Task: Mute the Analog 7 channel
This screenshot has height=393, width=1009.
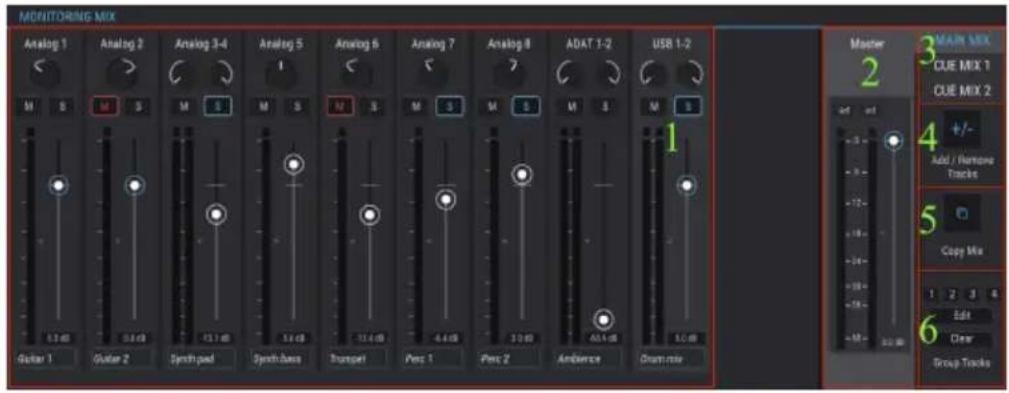Action: coord(416,106)
